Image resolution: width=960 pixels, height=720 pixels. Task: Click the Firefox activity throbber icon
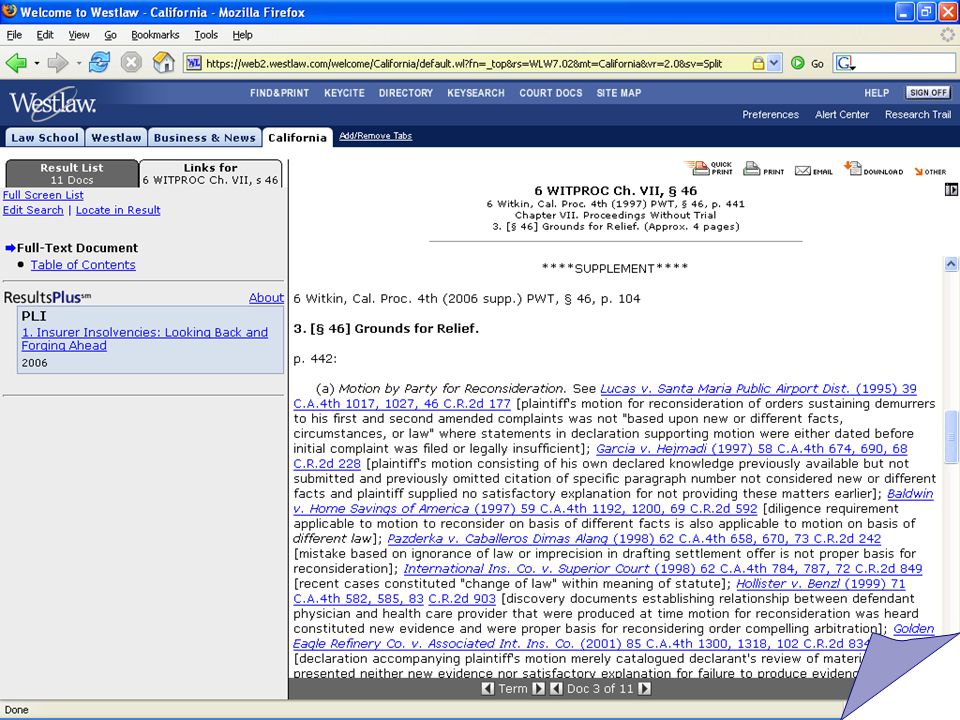[x=948, y=35]
